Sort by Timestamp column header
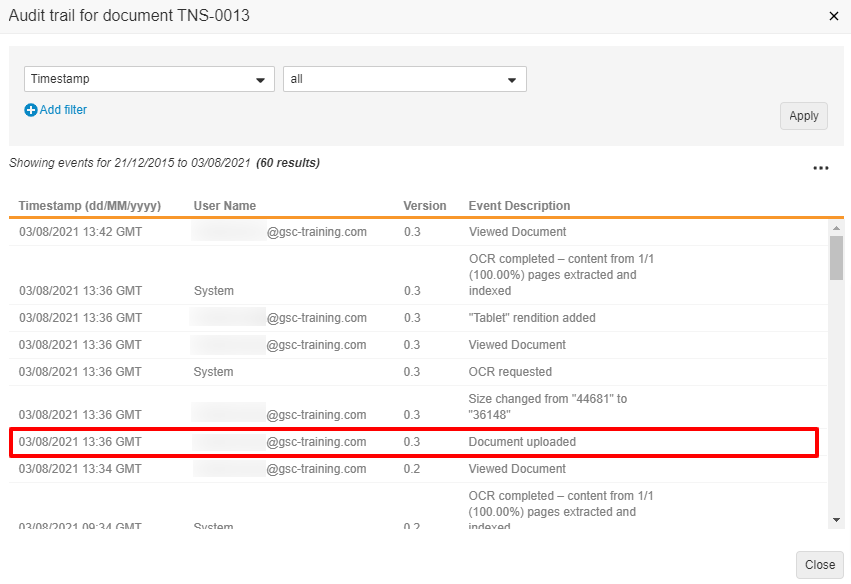The height and width of the screenshot is (584, 851). [89, 206]
